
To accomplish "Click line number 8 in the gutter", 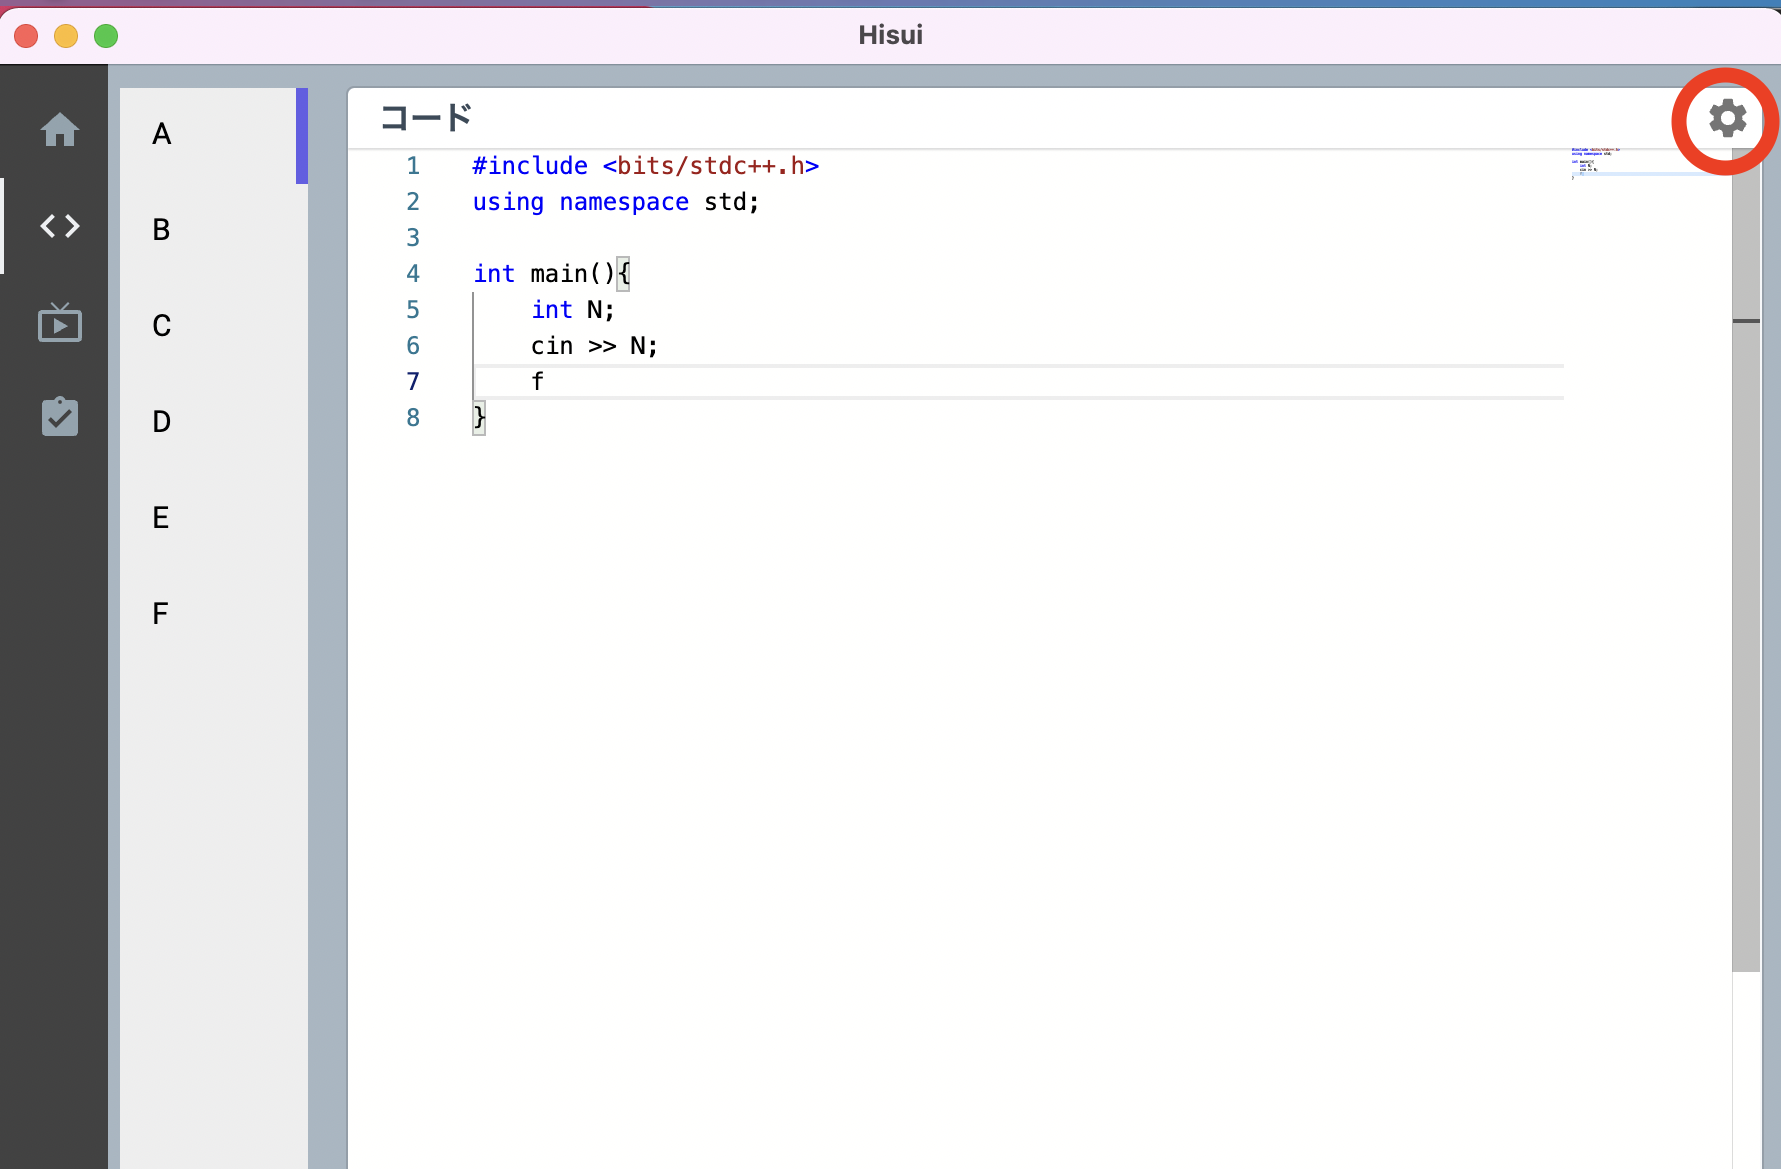I will [x=413, y=418].
